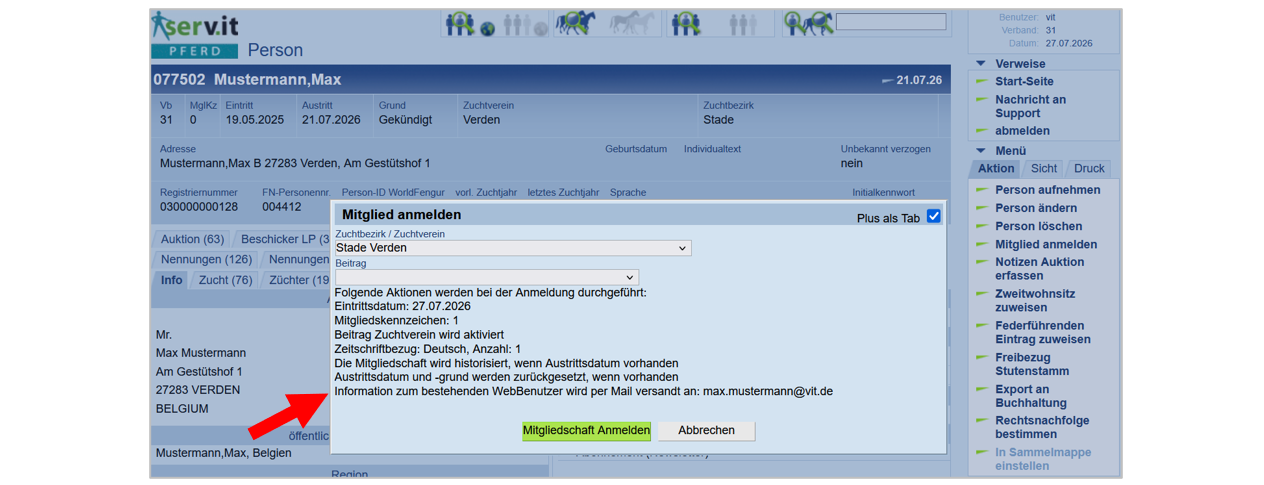Click the 077502 Mustermann,Max header
This screenshot has height=485, width=1264.
[247, 80]
